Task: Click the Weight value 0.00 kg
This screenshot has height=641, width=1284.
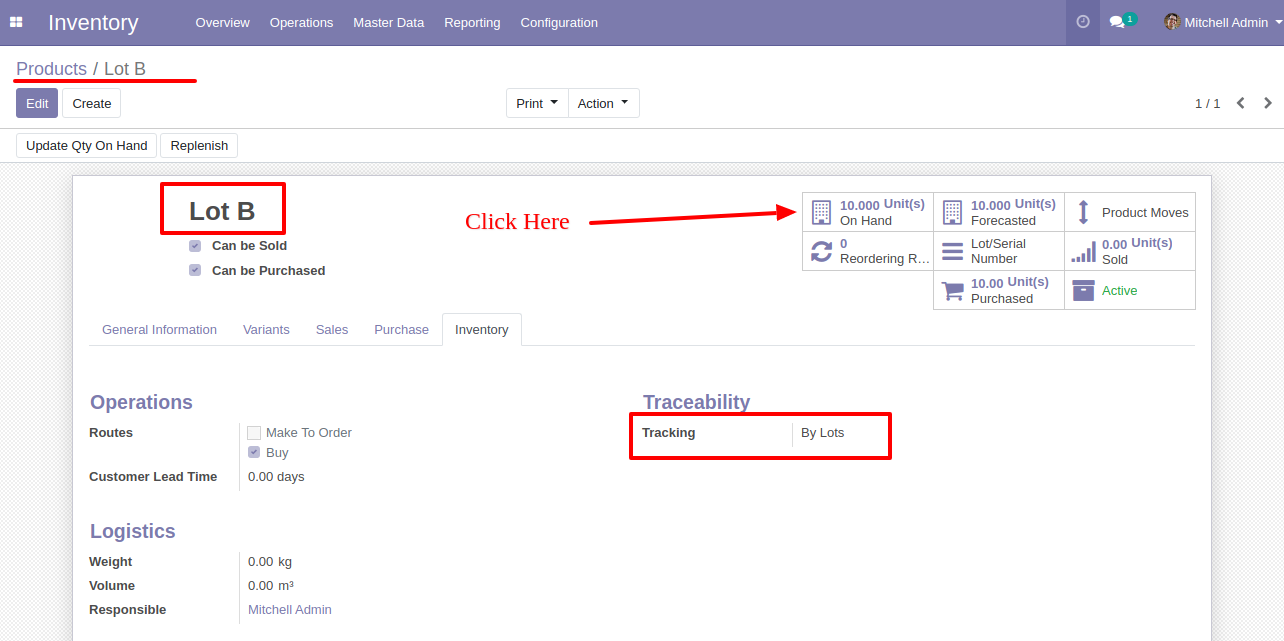Action: [270, 562]
